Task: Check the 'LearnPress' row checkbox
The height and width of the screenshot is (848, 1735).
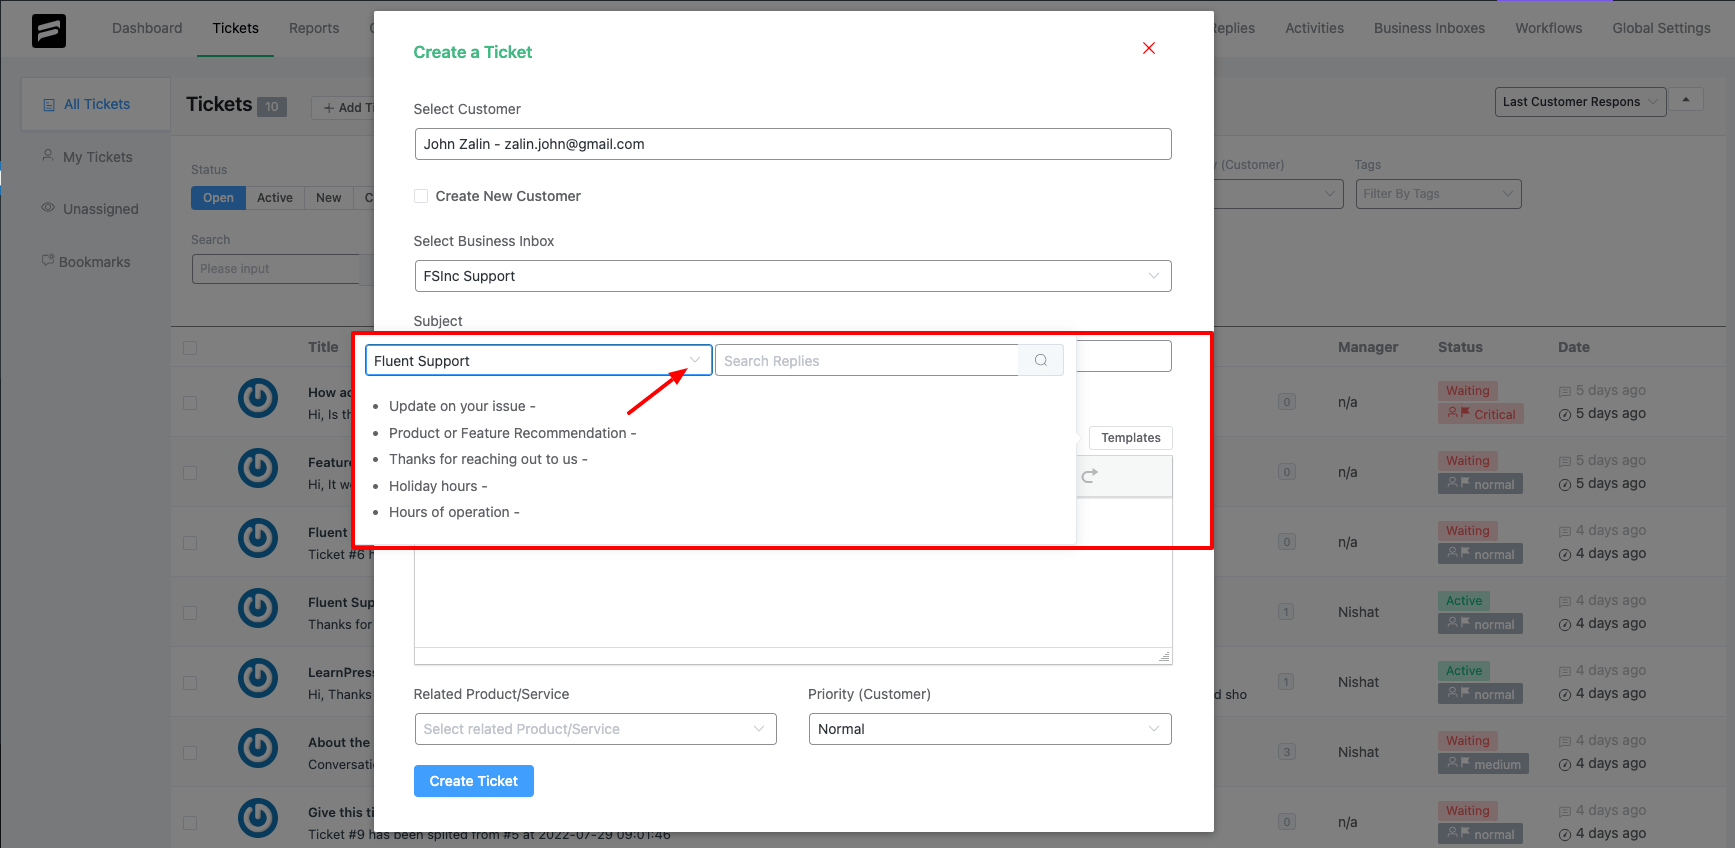Action: point(190,683)
